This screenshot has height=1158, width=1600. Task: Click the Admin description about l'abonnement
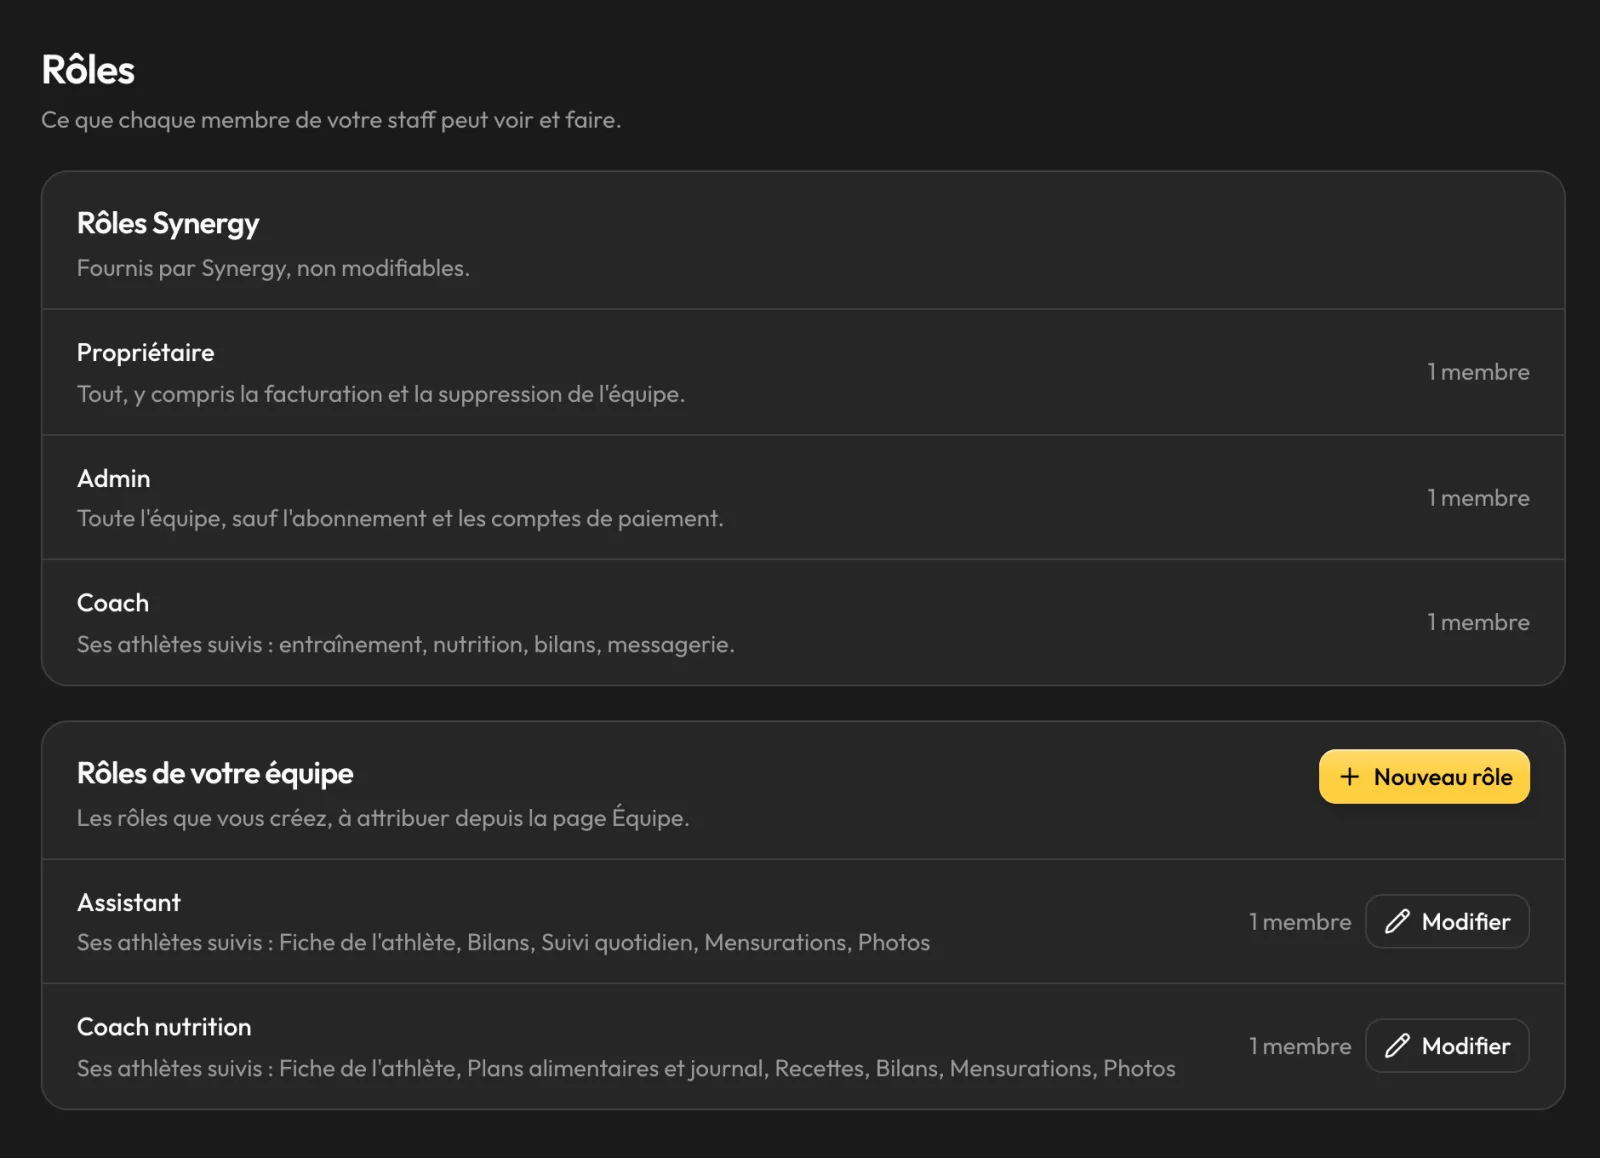pos(400,519)
